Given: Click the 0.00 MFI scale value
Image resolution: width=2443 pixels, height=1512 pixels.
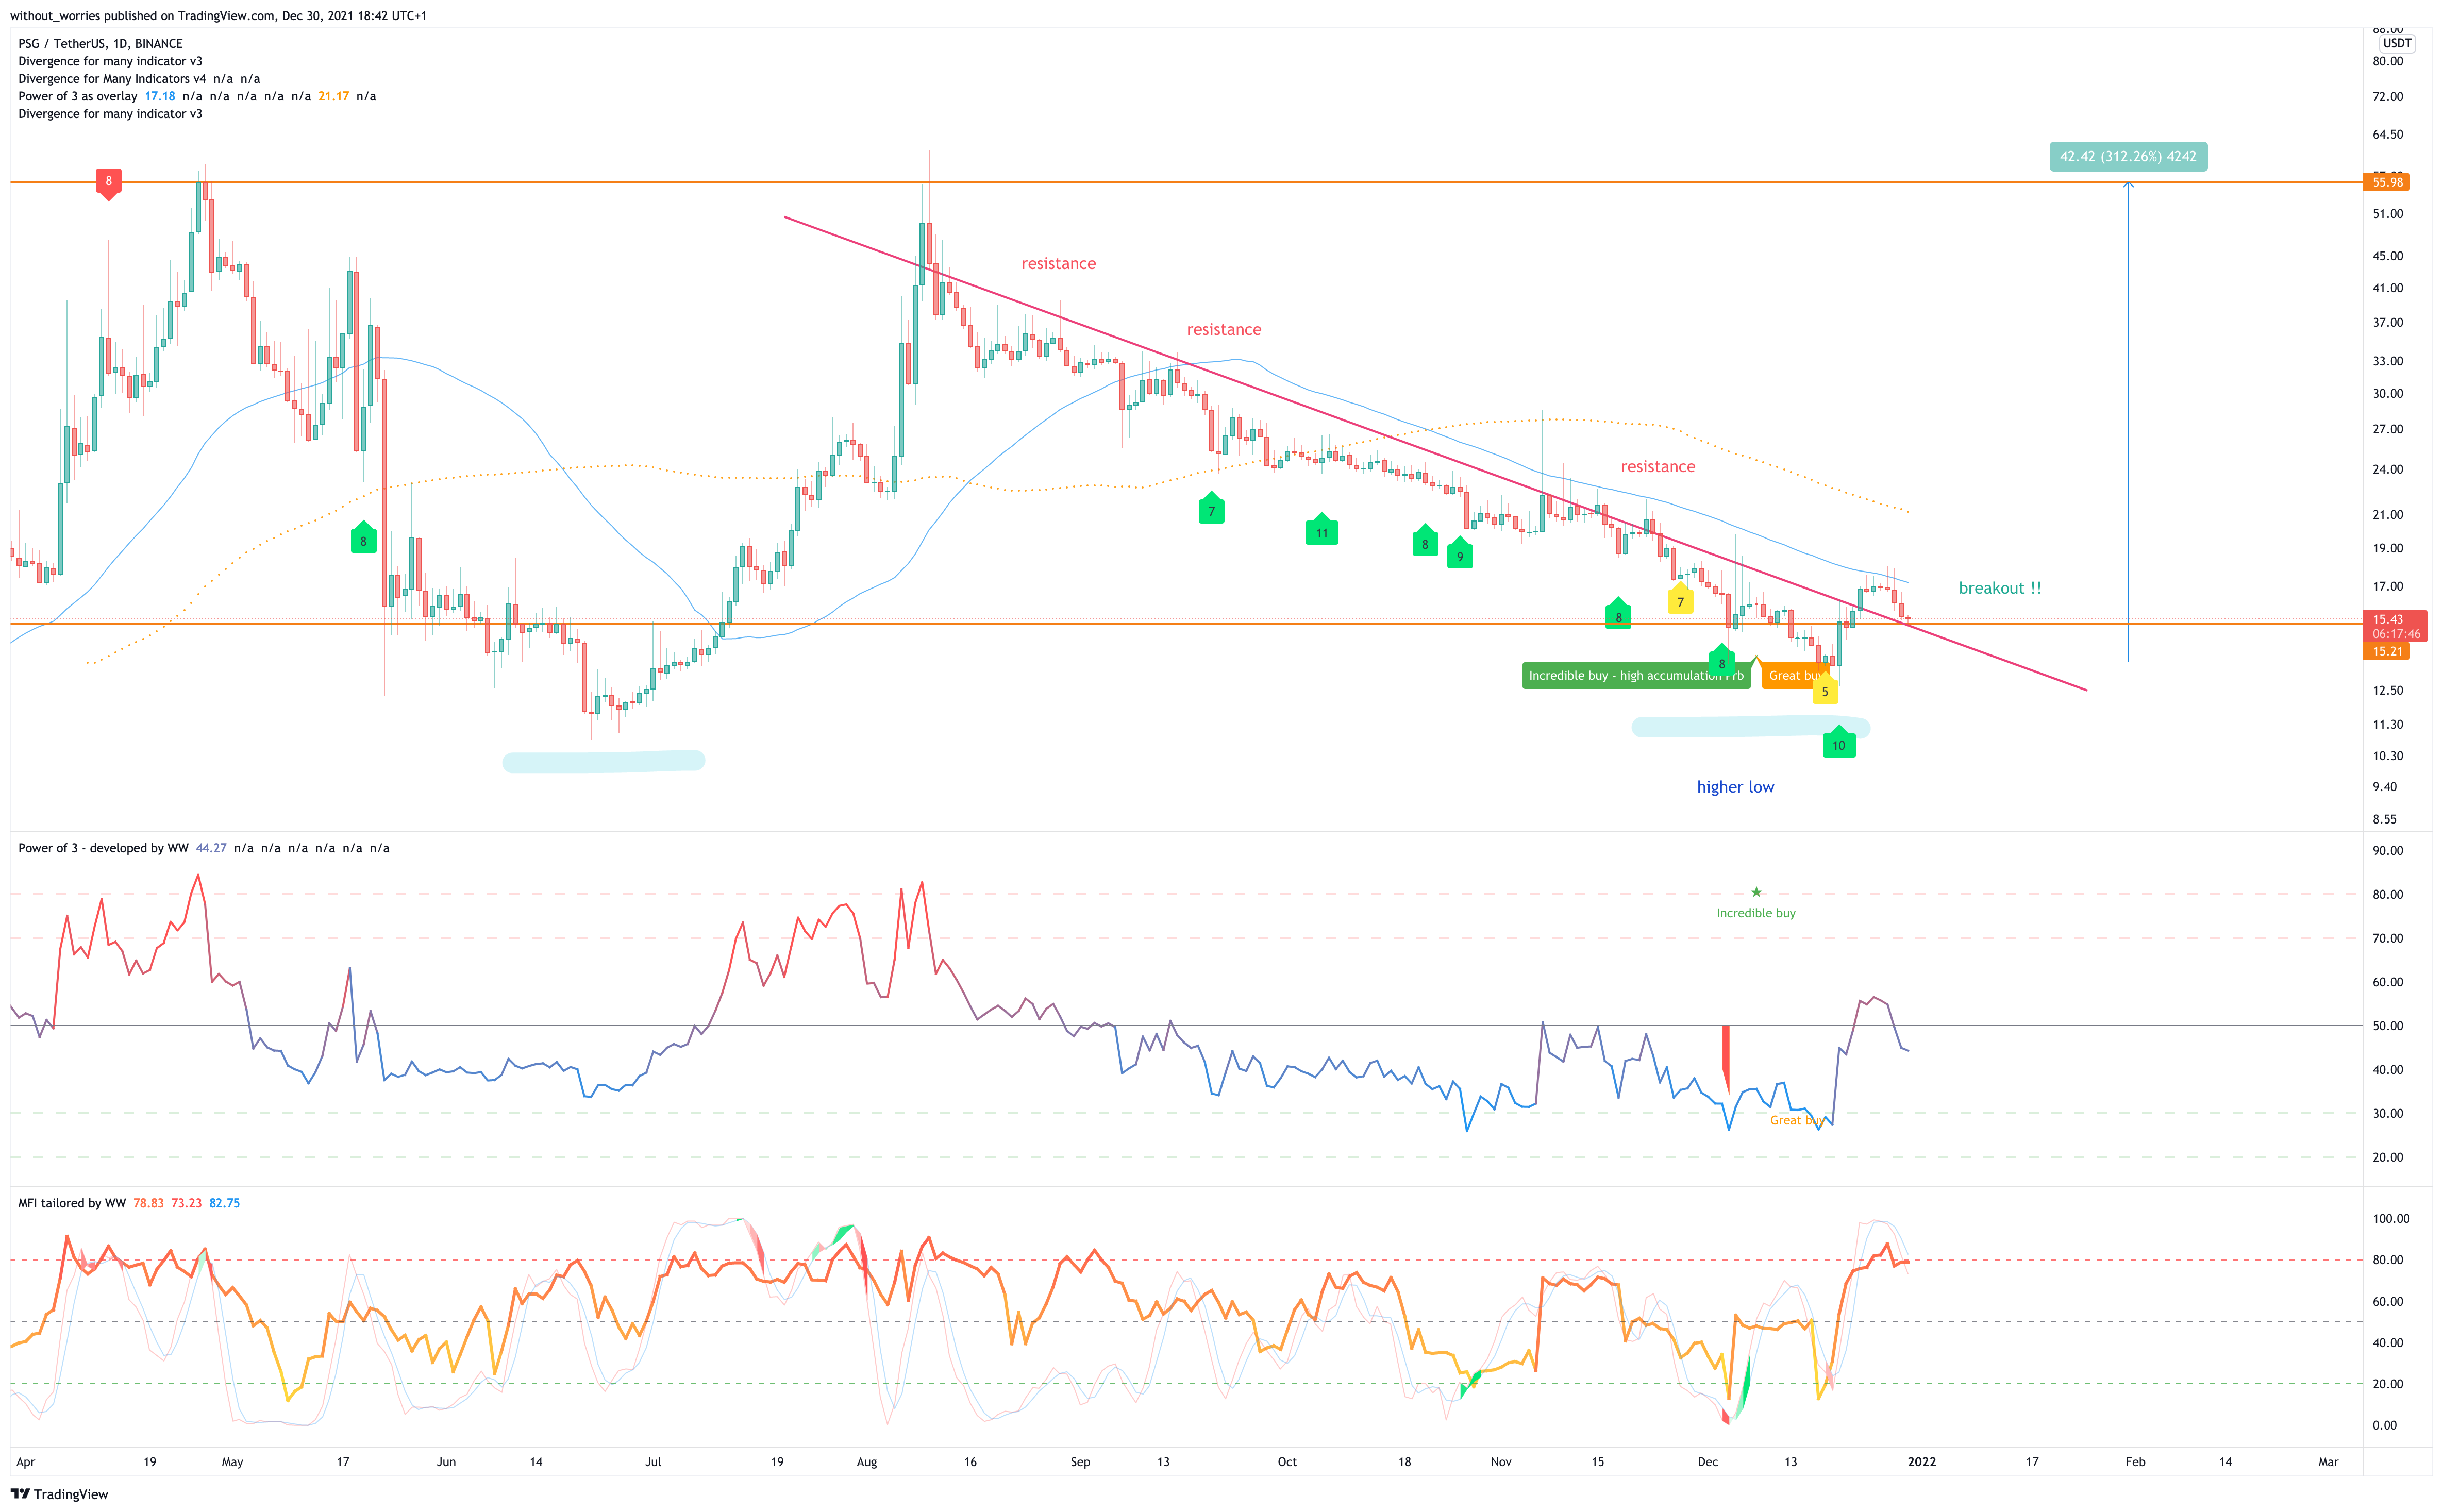Looking at the screenshot, I should click(2384, 1425).
